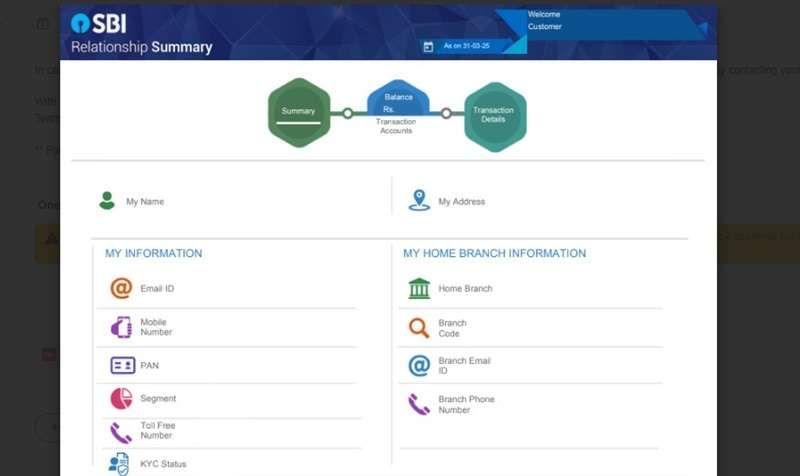Click the Branch Phone Number label
The image size is (800, 476).
point(466,405)
